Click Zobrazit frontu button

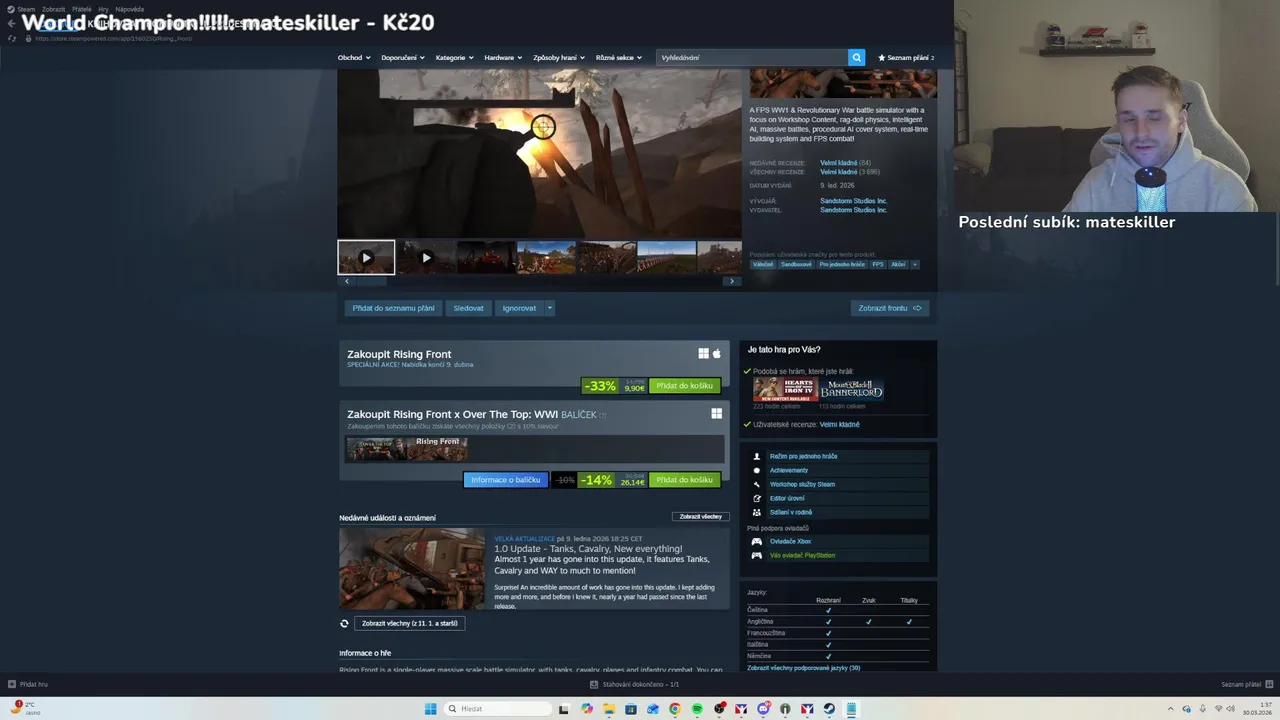point(890,308)
